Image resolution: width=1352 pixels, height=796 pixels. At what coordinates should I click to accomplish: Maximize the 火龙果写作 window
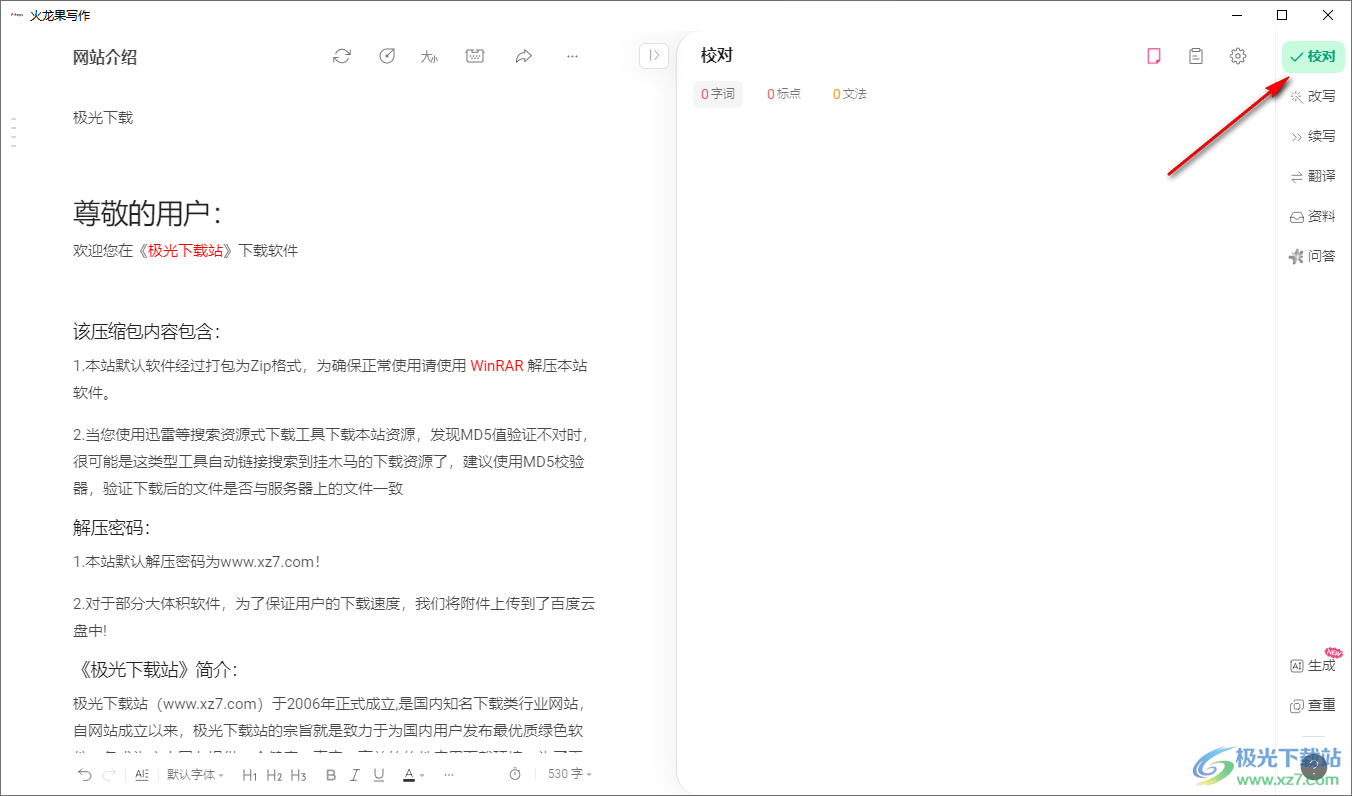[1282, 15]
